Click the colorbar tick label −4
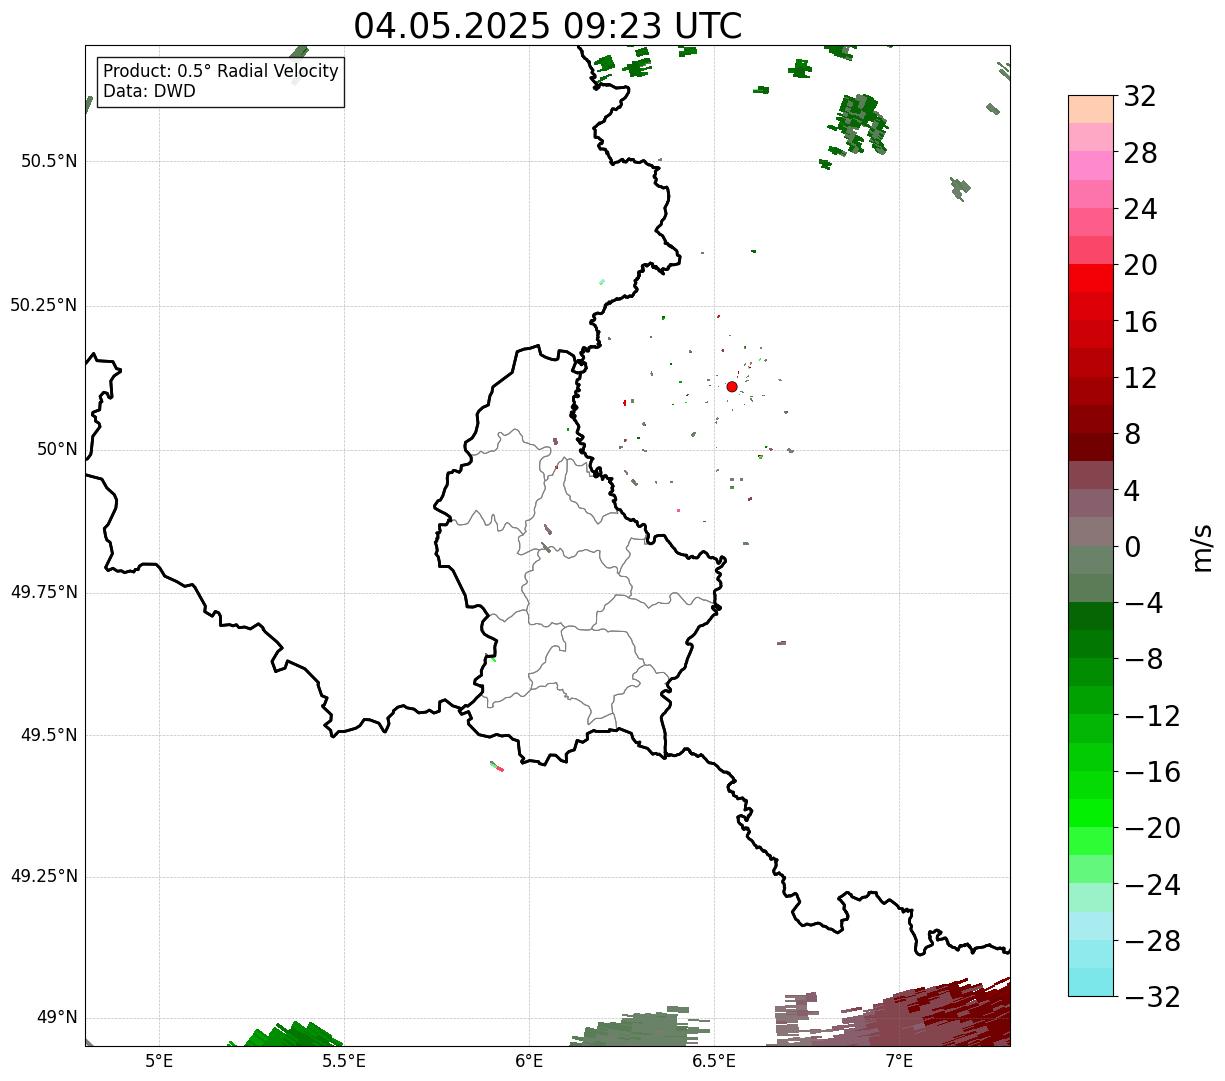Viewport: 1225px width, 1081px height. 1143,603
